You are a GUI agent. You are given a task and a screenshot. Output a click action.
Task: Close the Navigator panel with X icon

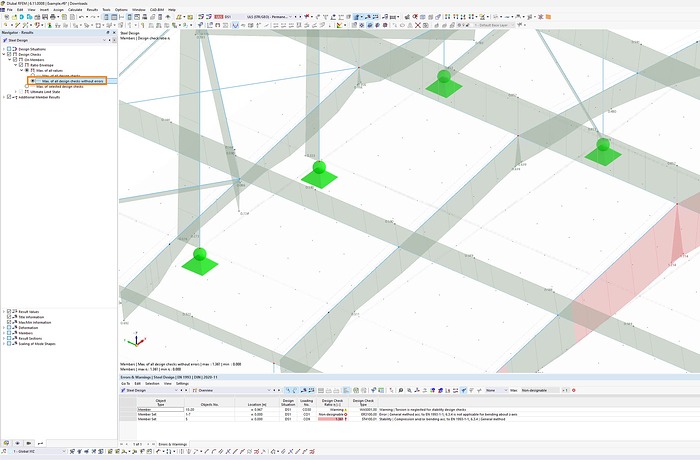pos(113,32)
